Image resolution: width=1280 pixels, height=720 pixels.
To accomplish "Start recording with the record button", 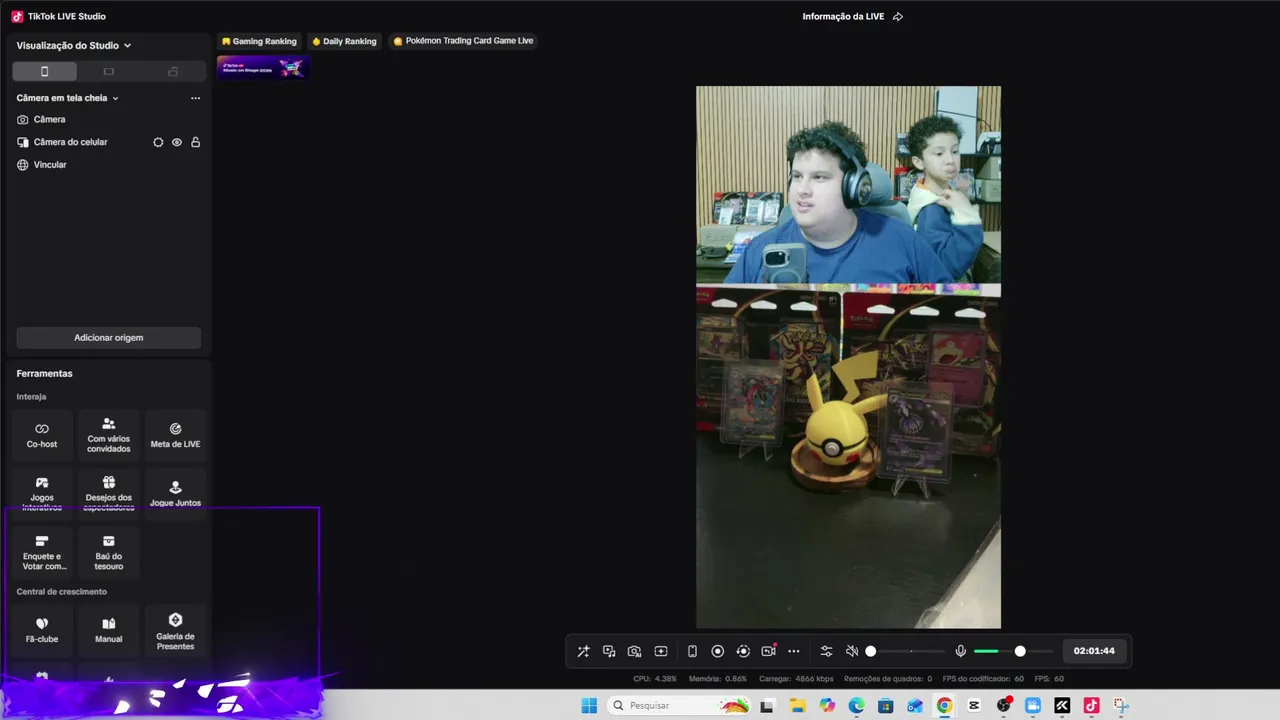I will (717, 651).
